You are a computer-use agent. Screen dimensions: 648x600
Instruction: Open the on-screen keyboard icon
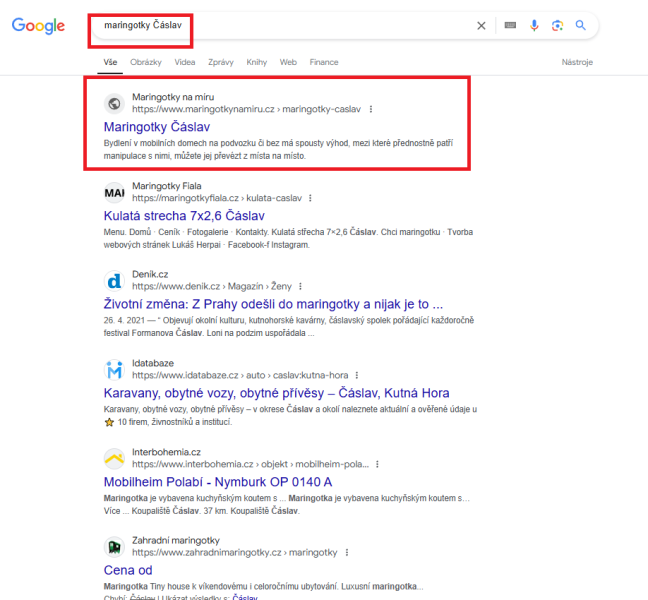(510, 26)
